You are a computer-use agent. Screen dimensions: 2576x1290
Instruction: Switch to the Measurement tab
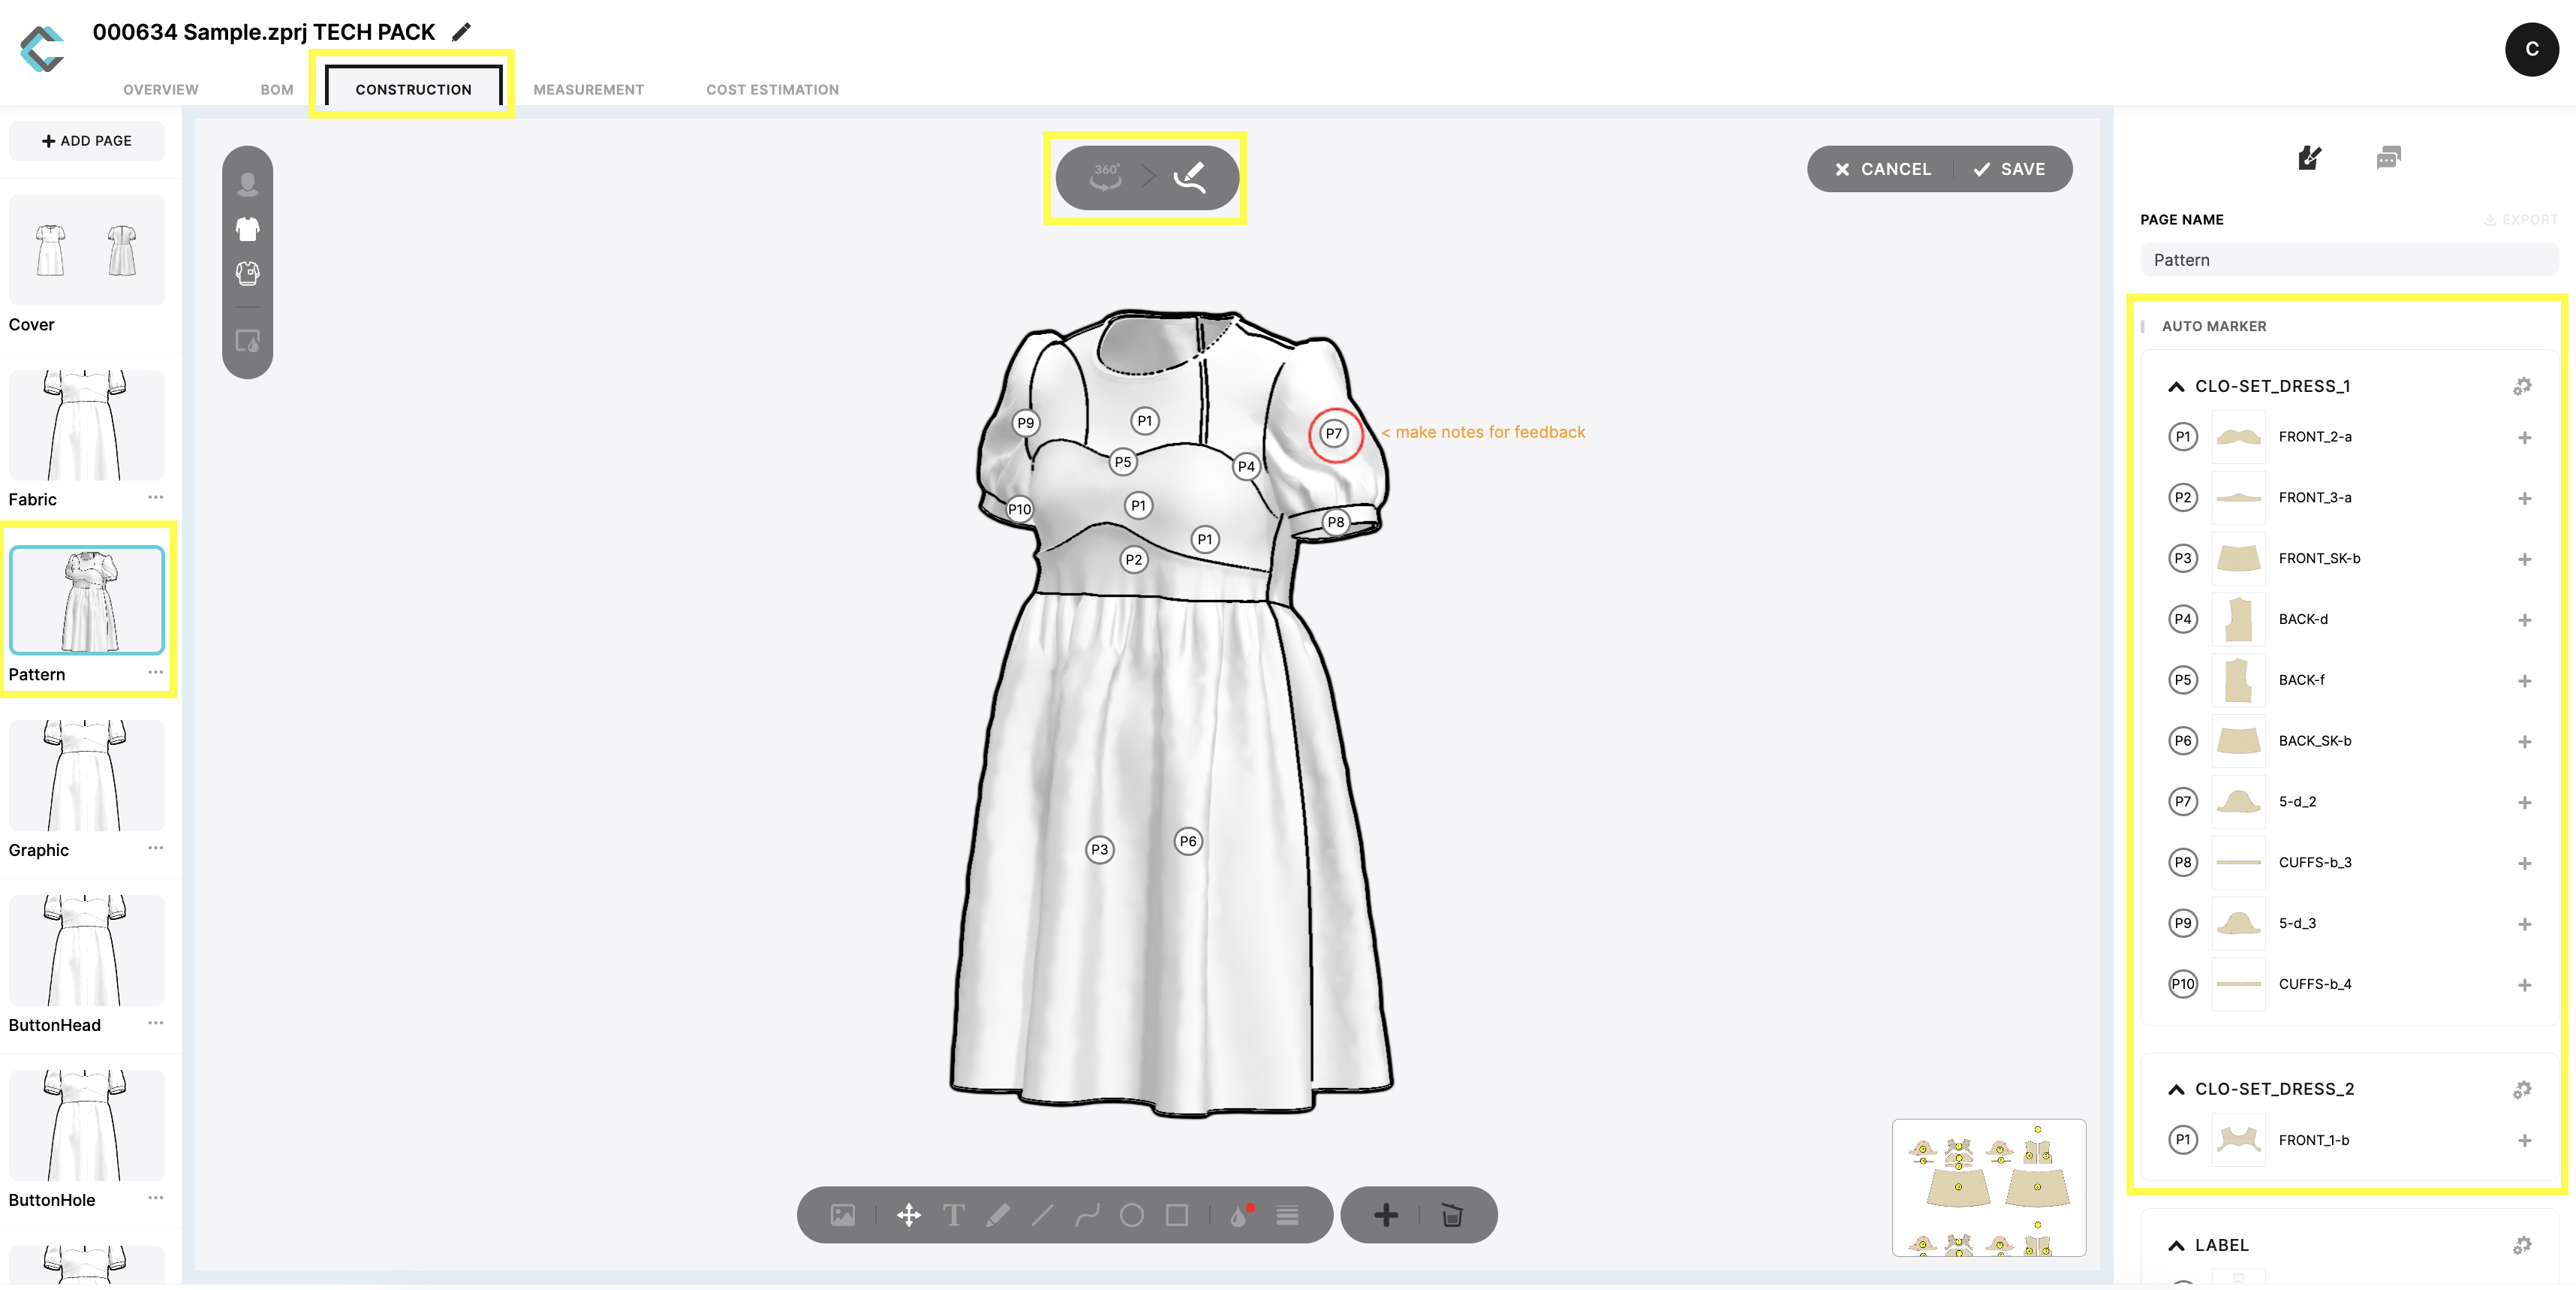[x=588, y=90]
